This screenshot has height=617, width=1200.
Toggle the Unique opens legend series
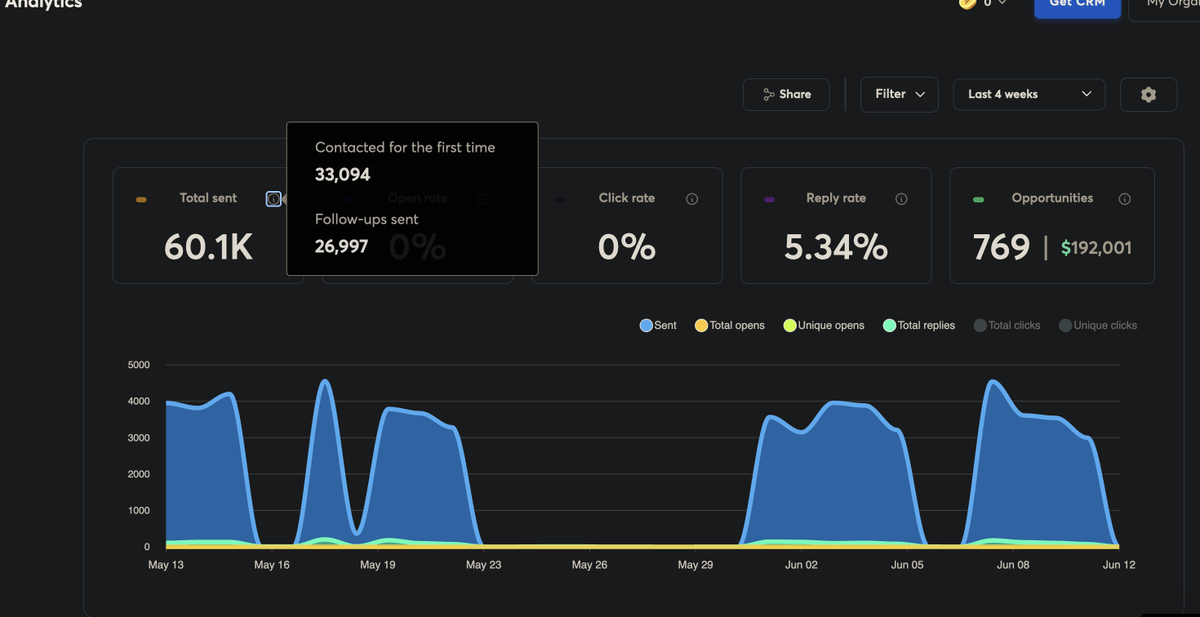click(x=824, y=325)
